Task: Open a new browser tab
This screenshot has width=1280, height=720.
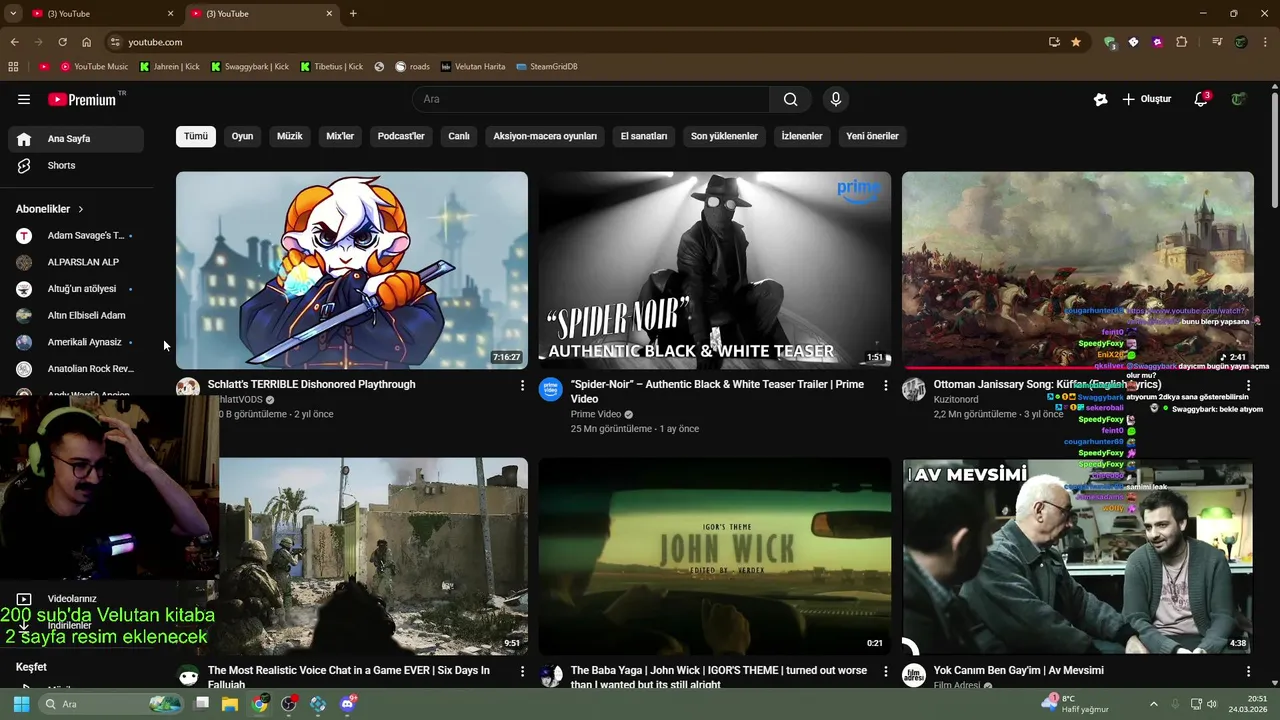Action: 353,13
